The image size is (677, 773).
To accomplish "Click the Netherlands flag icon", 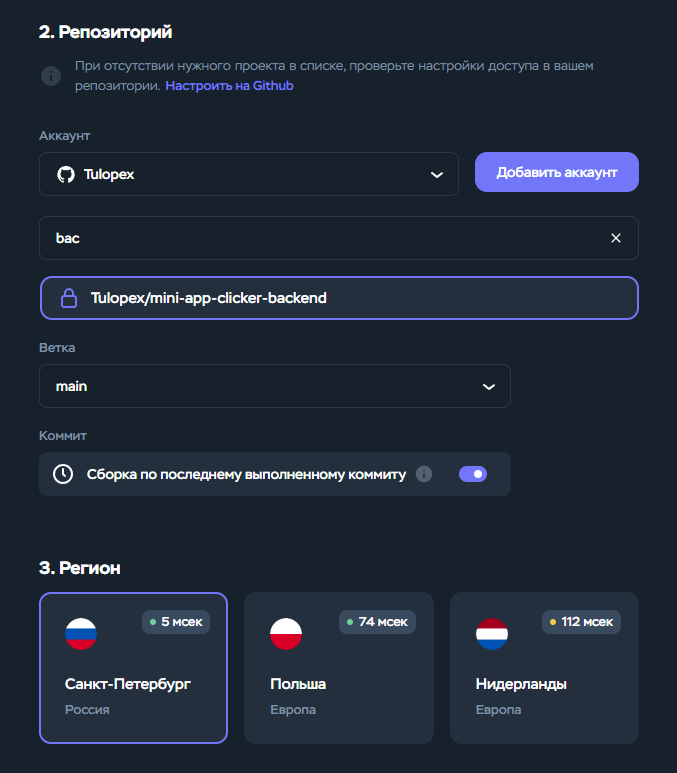I will click(x=492, y=633).
